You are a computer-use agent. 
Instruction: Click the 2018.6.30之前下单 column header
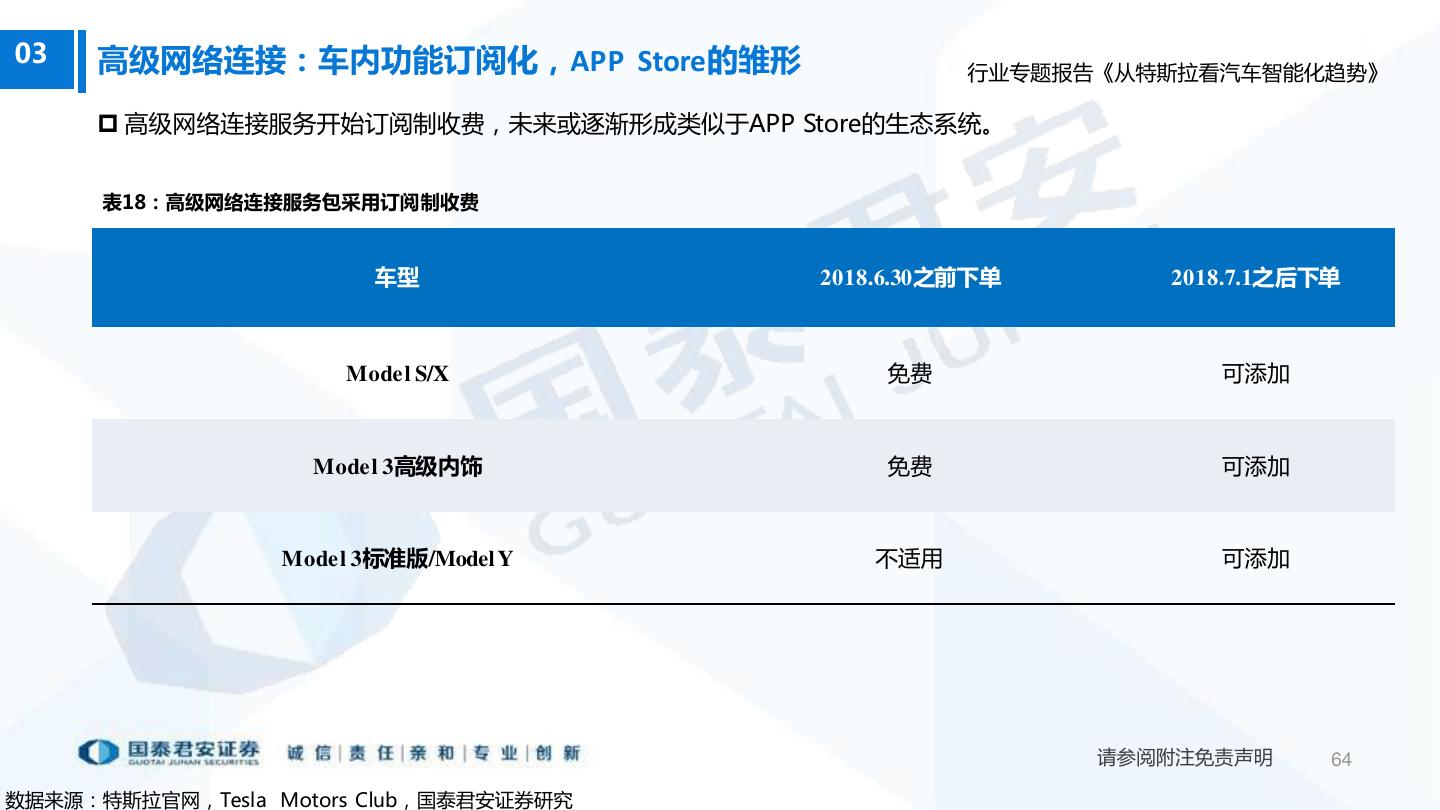pos(910,278)
